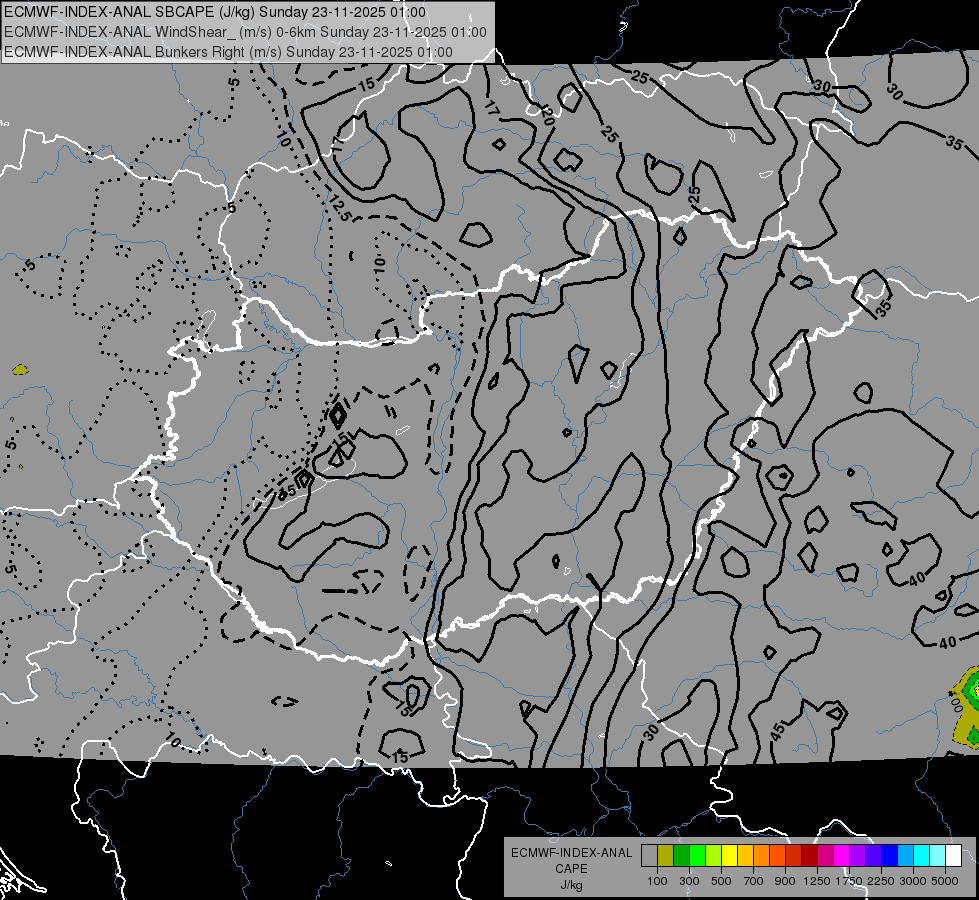Click the small olive CAPE patch at left
Image resolution: width=979 pixels, height=900 pixels.
(x=21, y=370)
